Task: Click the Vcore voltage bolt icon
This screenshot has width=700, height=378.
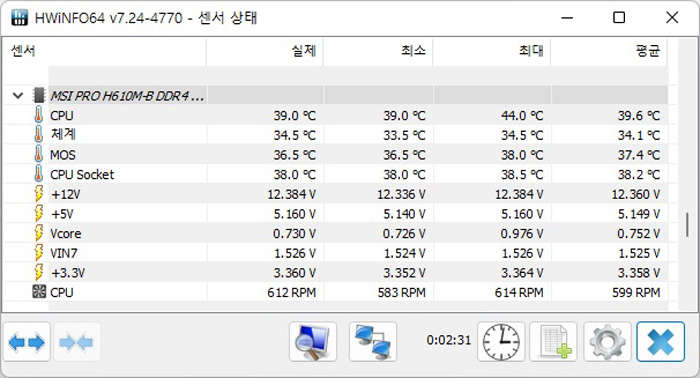Action: 39,233
